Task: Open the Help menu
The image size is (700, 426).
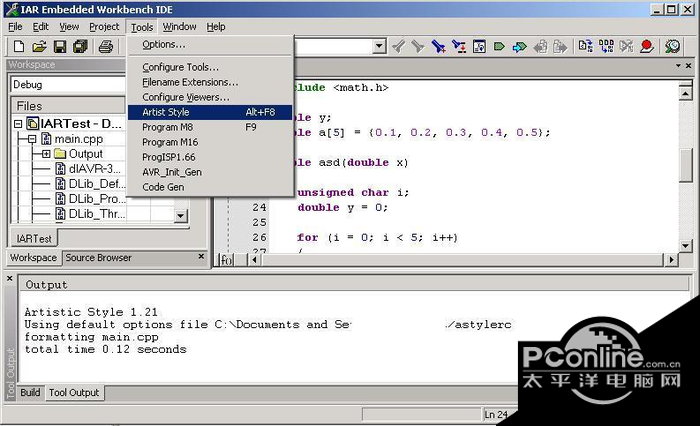Action: click(216, 27)
